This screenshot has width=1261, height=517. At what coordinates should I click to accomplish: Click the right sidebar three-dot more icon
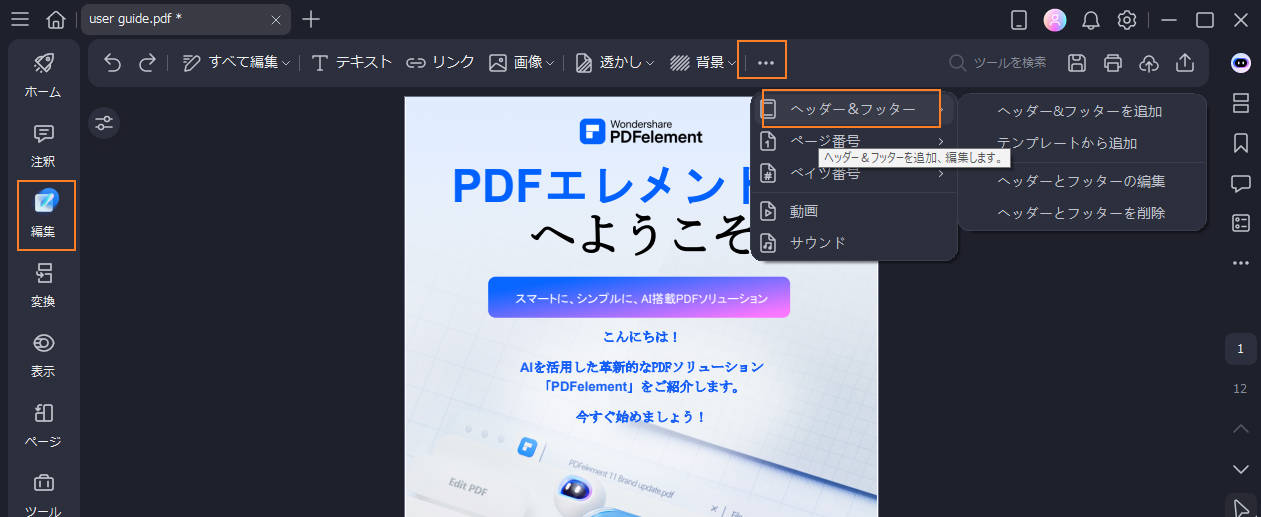(1241, 263)
